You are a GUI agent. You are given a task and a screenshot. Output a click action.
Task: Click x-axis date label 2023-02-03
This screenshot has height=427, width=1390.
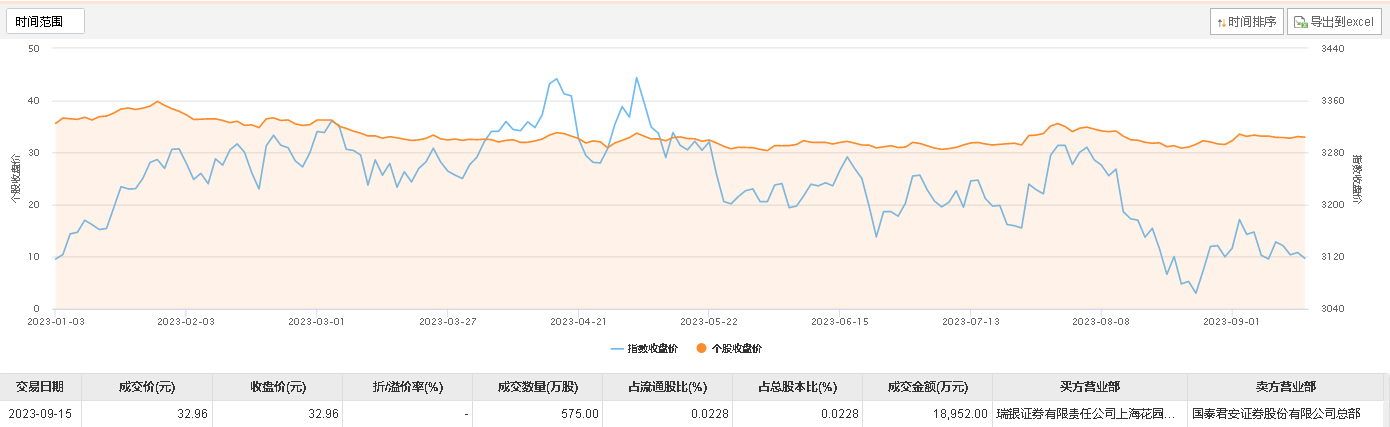point(186,322)
